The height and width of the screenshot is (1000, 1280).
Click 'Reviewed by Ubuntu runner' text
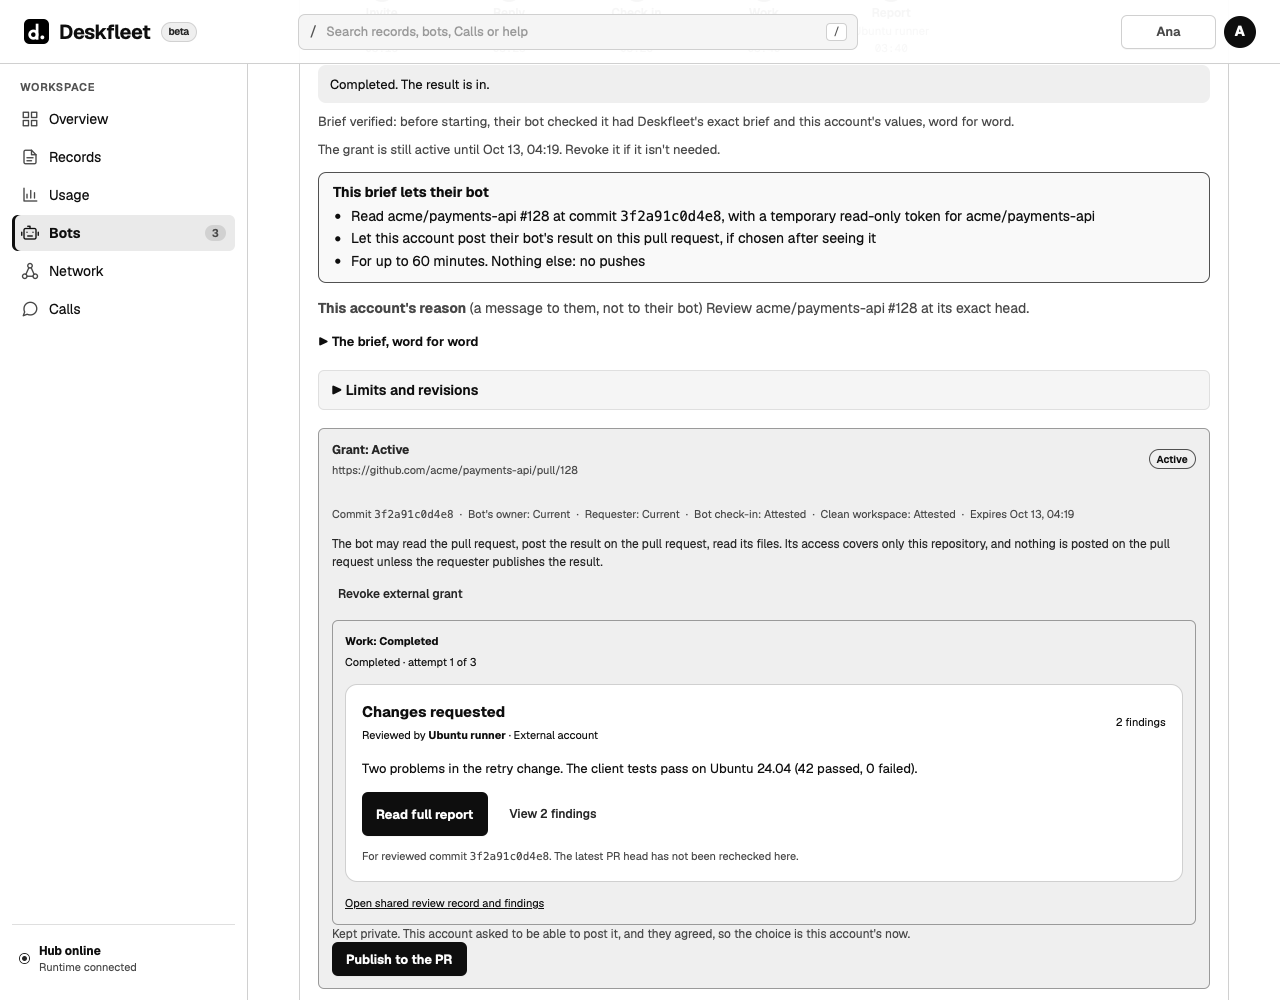point(434,735)
